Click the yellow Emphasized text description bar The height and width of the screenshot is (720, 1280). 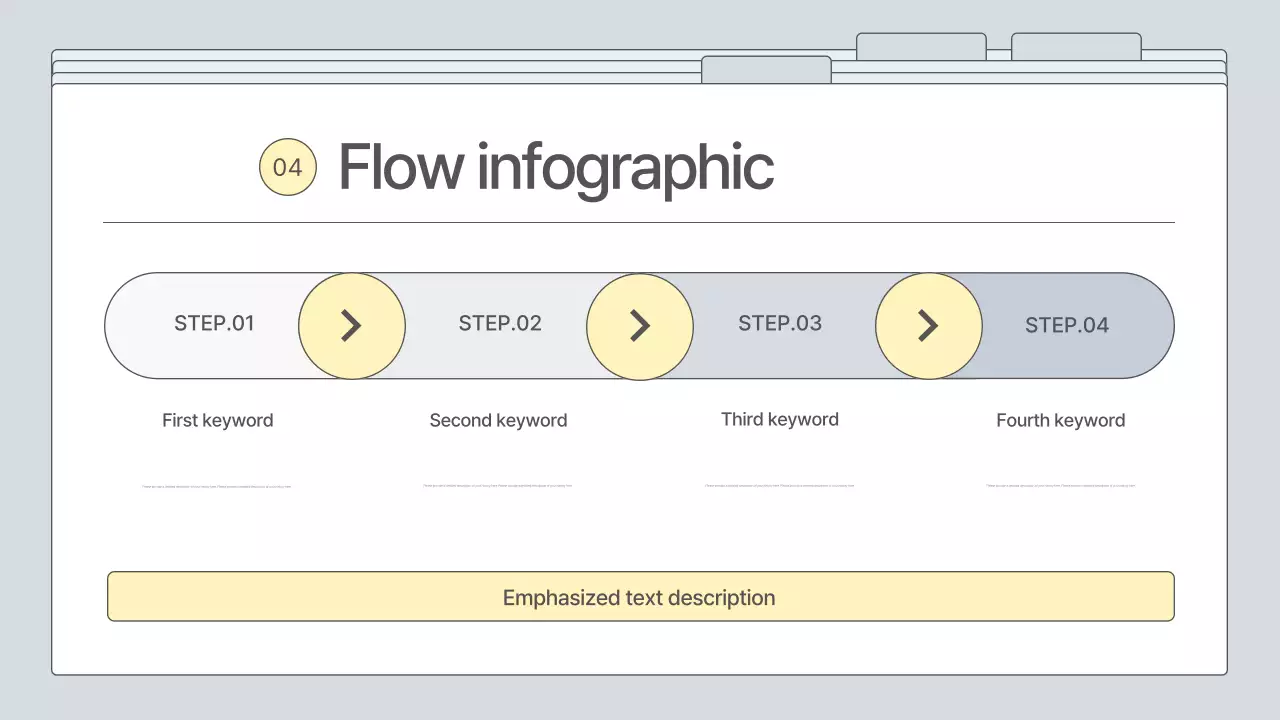click(640, 597)
